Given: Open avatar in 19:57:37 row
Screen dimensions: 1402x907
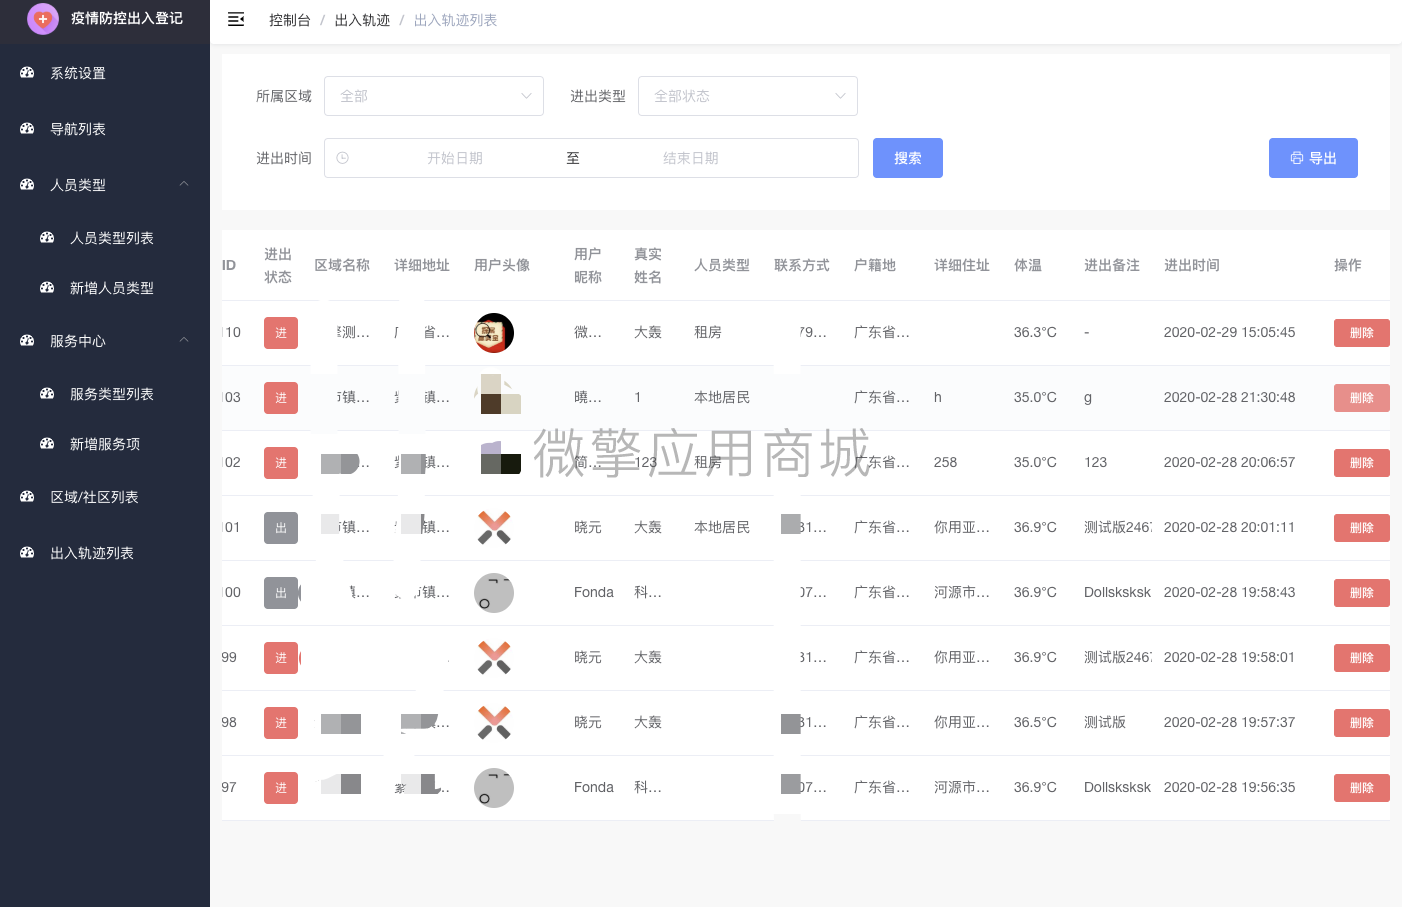Looking at the screenshot, I should 494,723.
